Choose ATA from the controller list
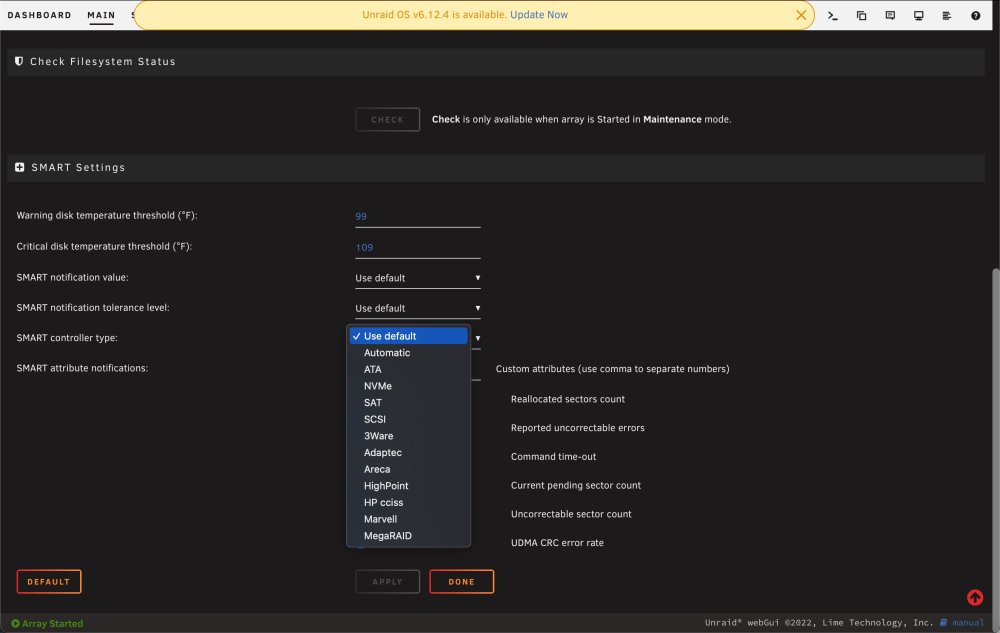 [408, 369]
